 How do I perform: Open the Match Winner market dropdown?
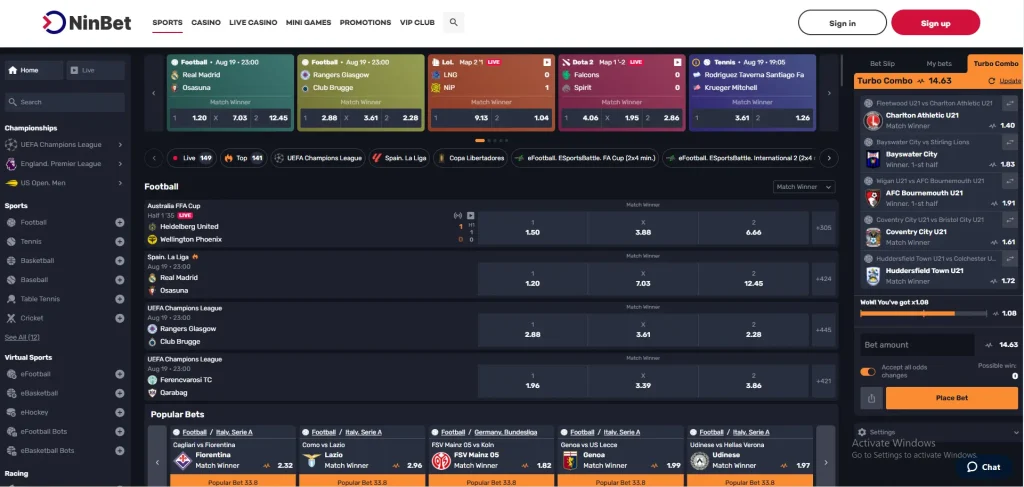802,187
